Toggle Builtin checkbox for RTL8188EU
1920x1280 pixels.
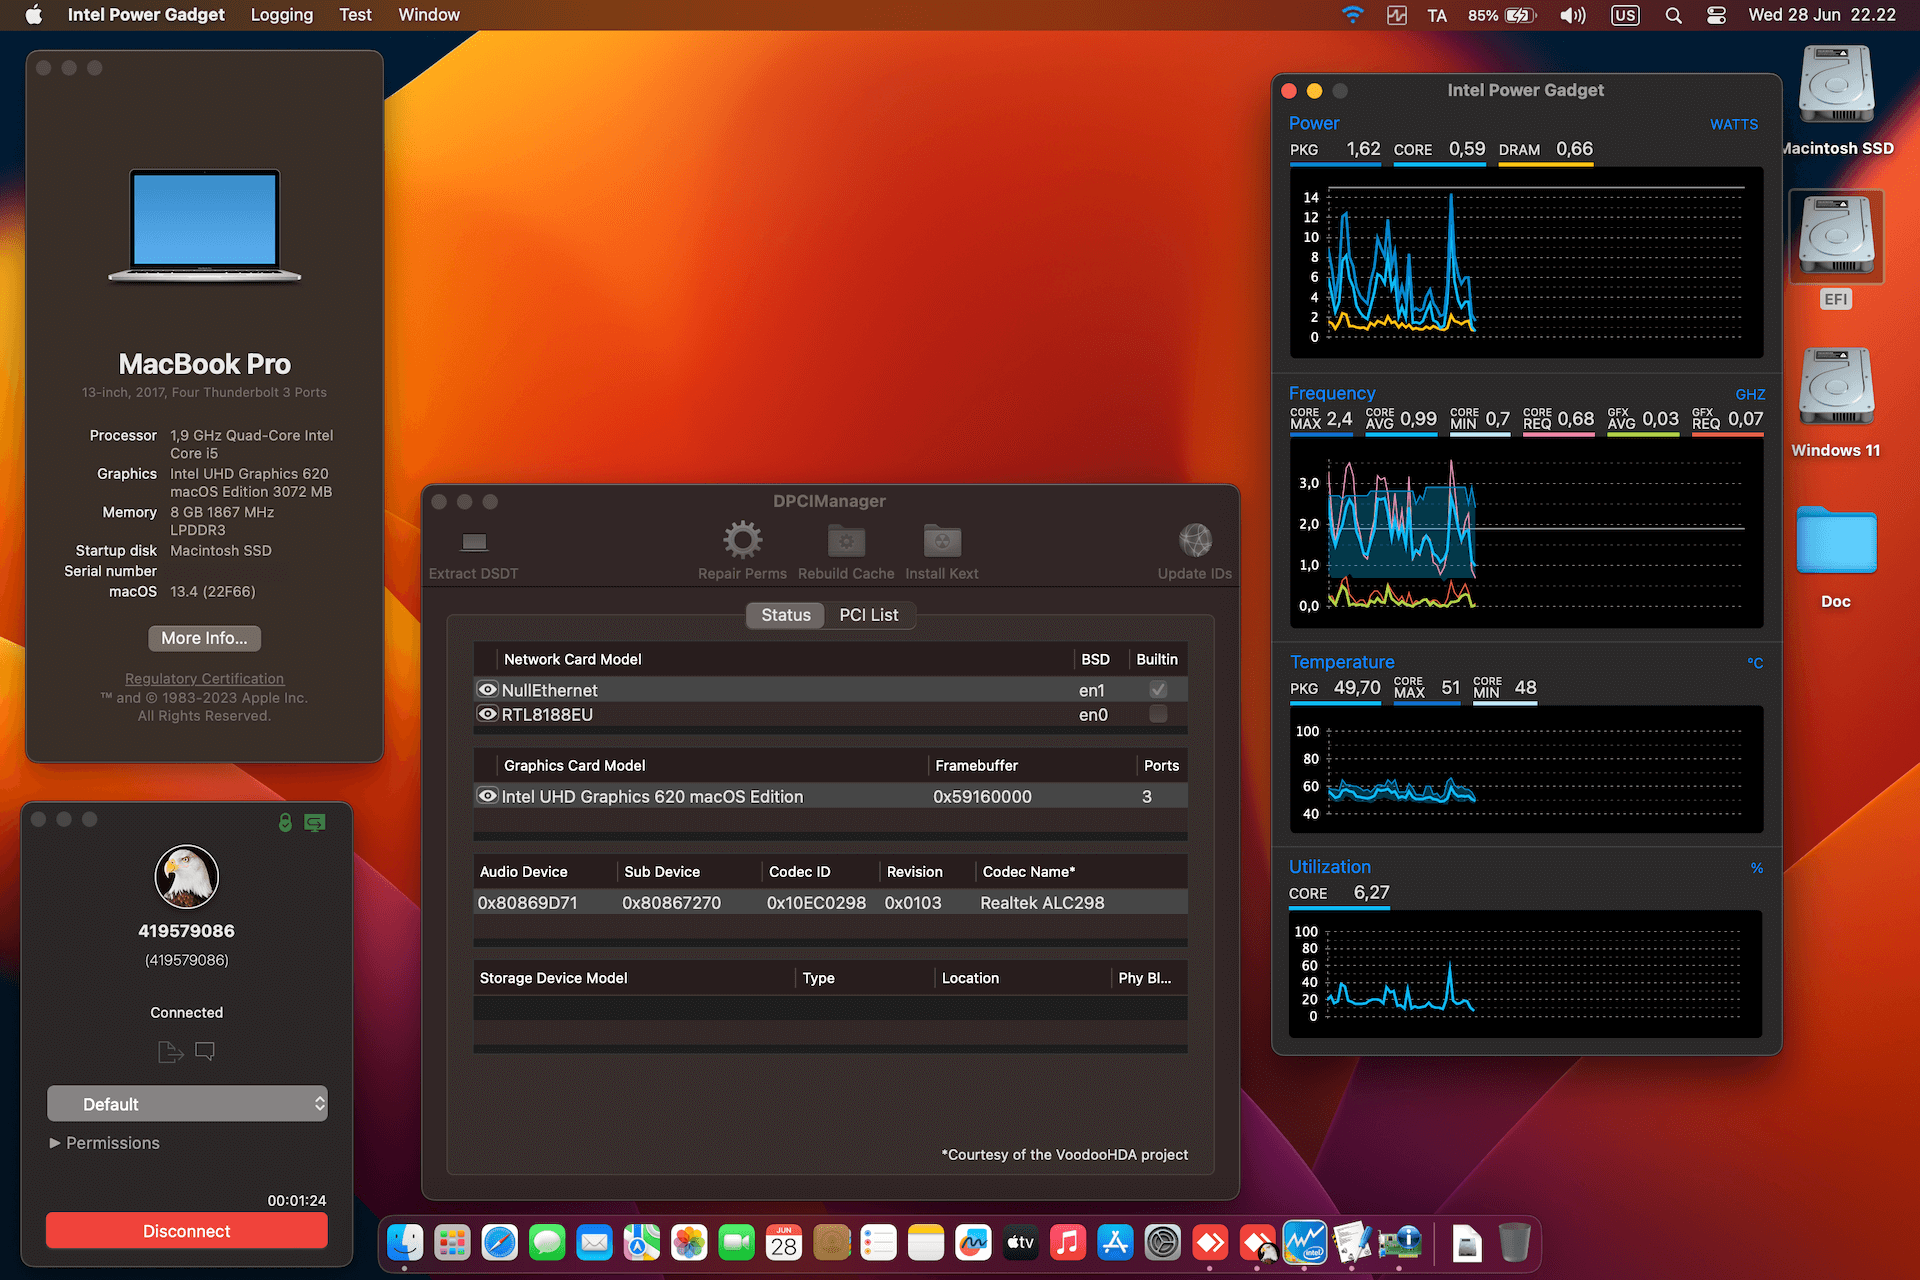pos(1158,714)
